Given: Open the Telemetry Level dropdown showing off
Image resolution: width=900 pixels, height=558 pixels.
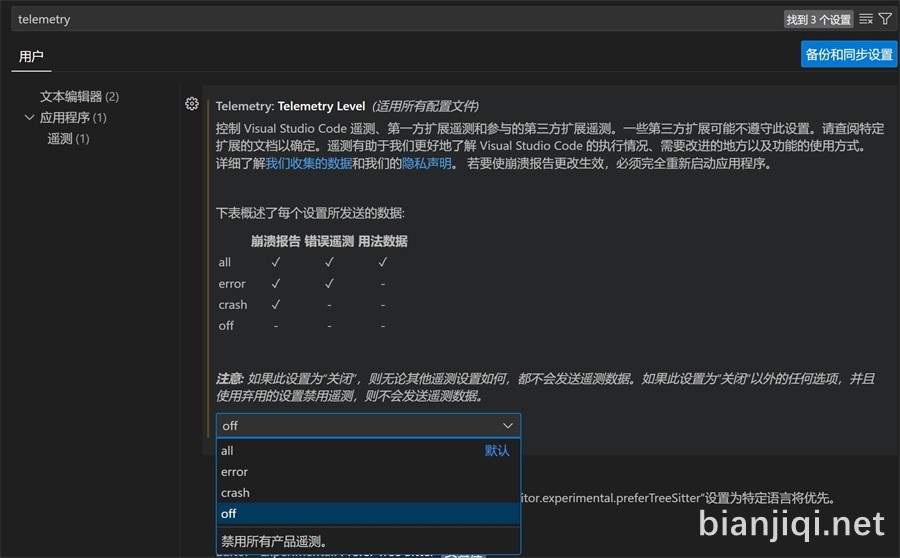Looking at the screenshot, I should tap(368, 425).
